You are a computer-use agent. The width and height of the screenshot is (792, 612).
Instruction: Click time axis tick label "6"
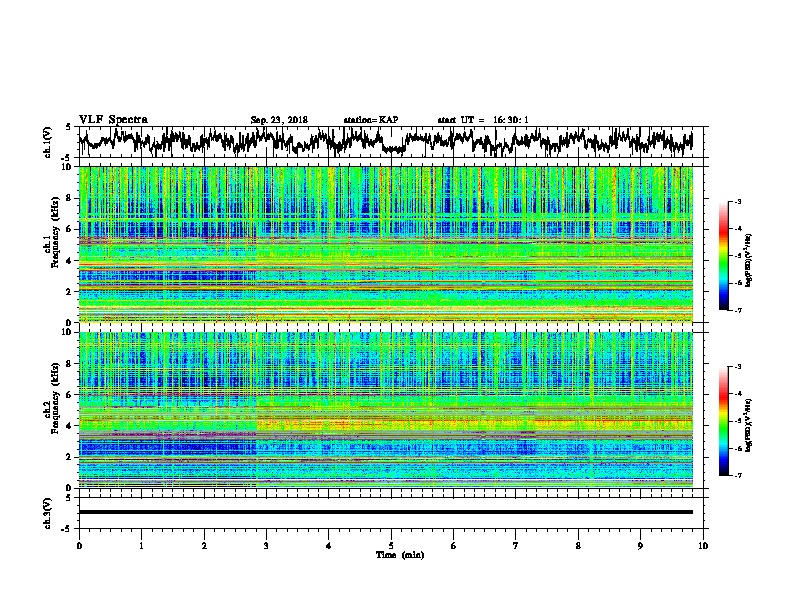(x=453, y=546)
